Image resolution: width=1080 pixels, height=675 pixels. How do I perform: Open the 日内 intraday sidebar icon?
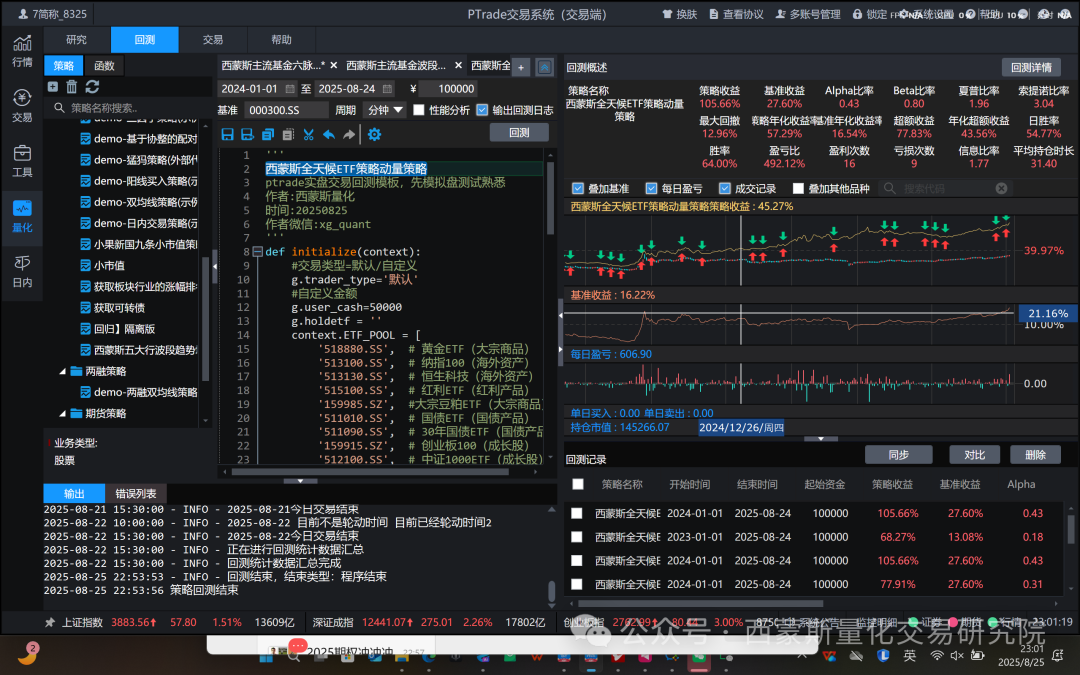coord(22,271)
